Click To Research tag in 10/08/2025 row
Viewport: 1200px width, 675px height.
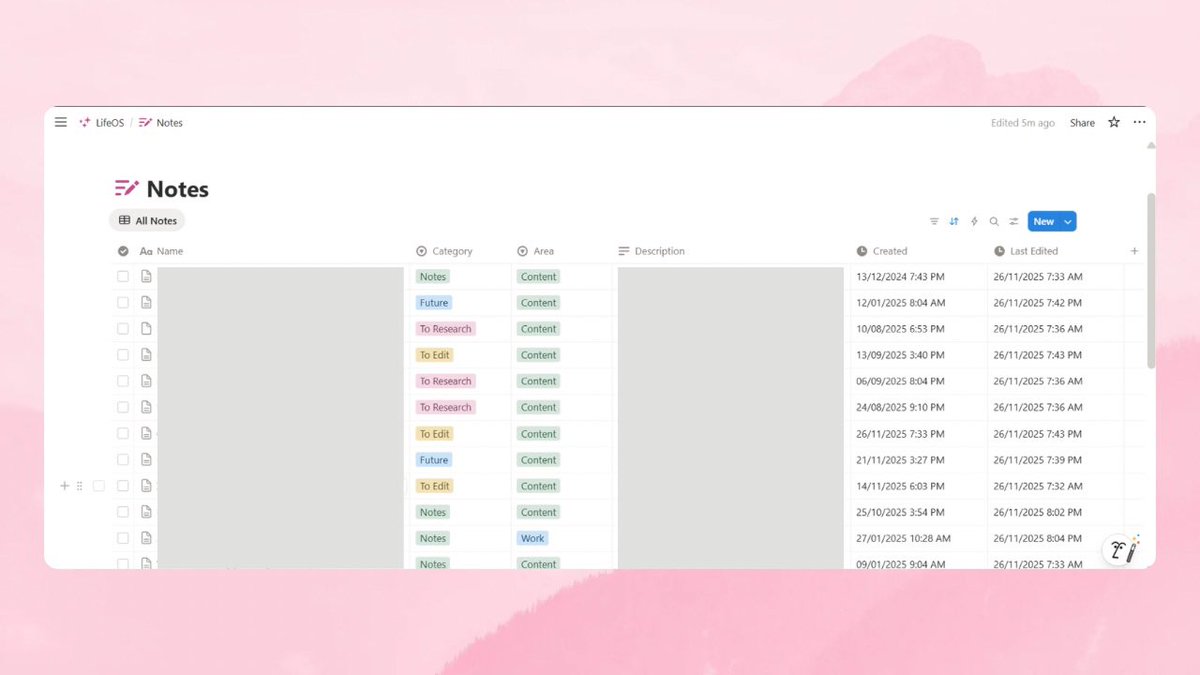point(446,328)
